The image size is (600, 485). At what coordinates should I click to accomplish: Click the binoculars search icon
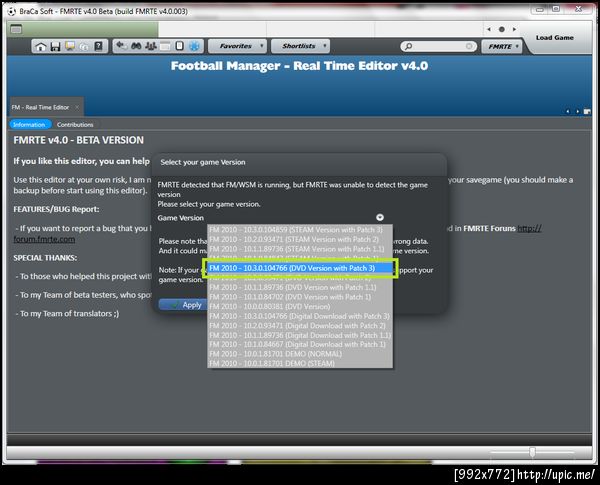pos(136,46)
